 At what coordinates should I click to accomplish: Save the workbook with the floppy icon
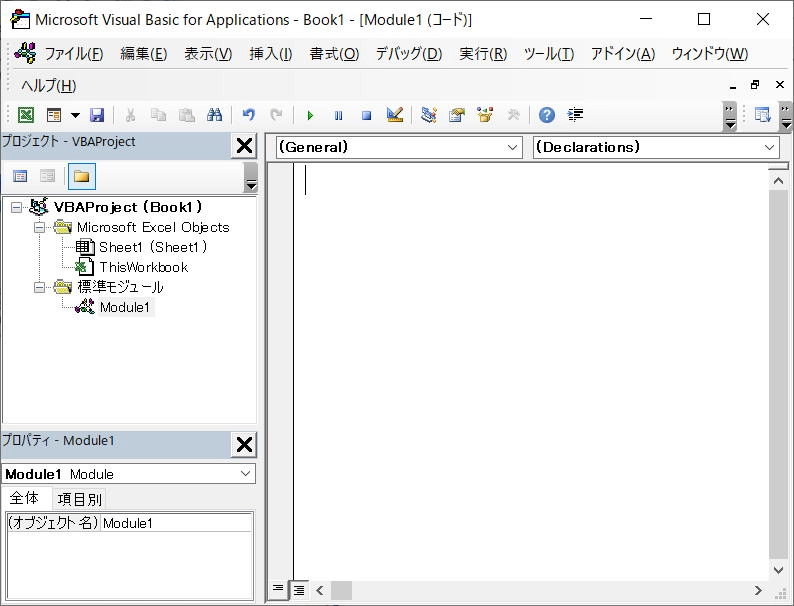click(97, 115)
